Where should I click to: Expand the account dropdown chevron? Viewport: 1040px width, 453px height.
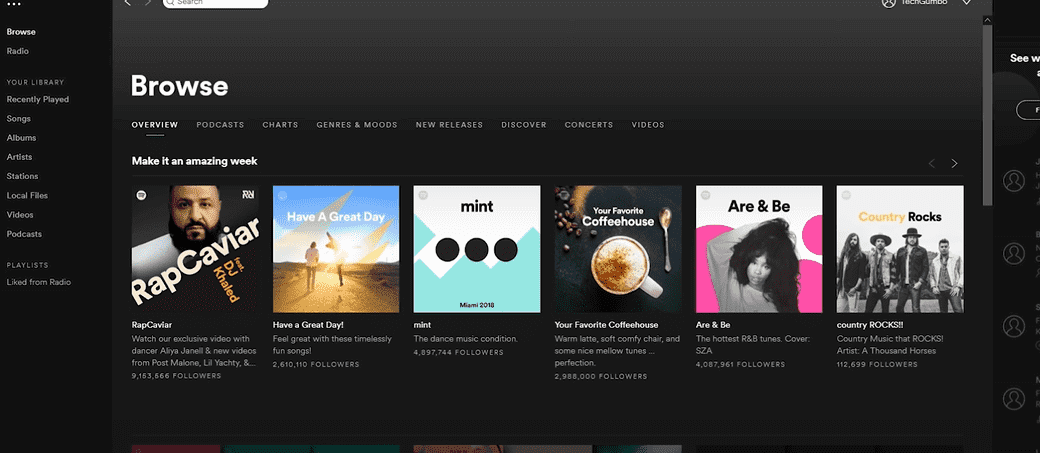click(x=966, y=3)
